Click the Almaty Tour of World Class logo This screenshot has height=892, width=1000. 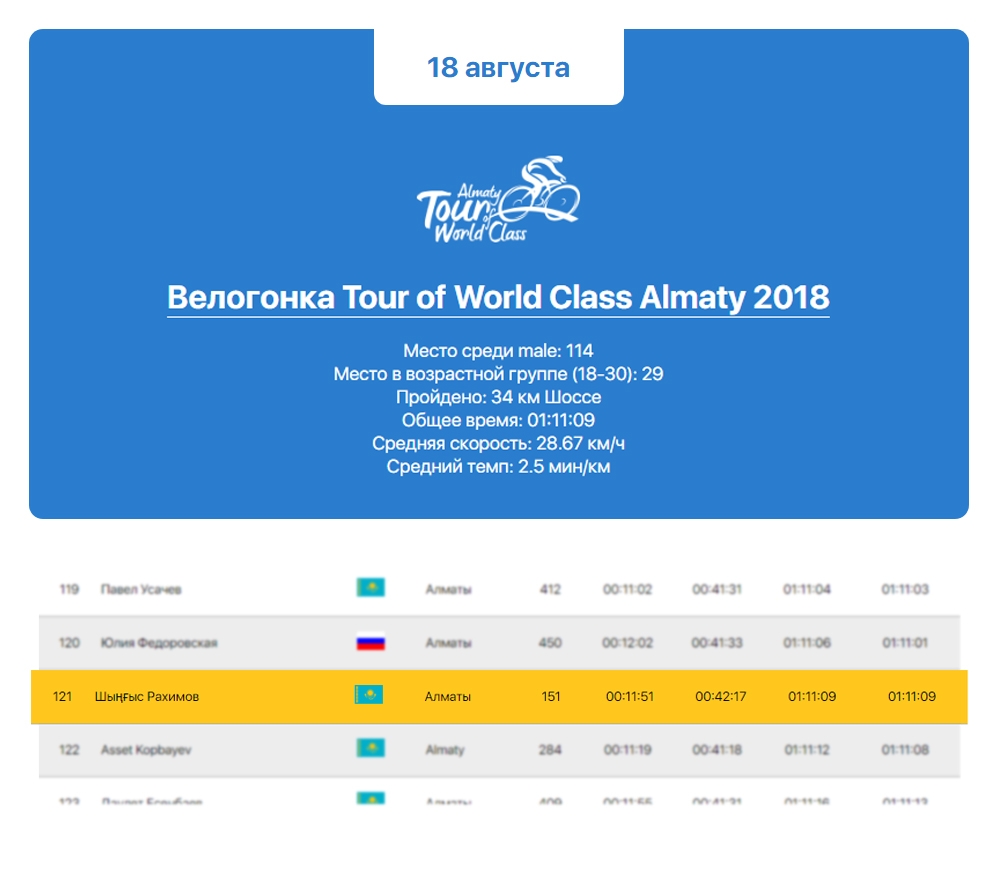click(498, 200)
